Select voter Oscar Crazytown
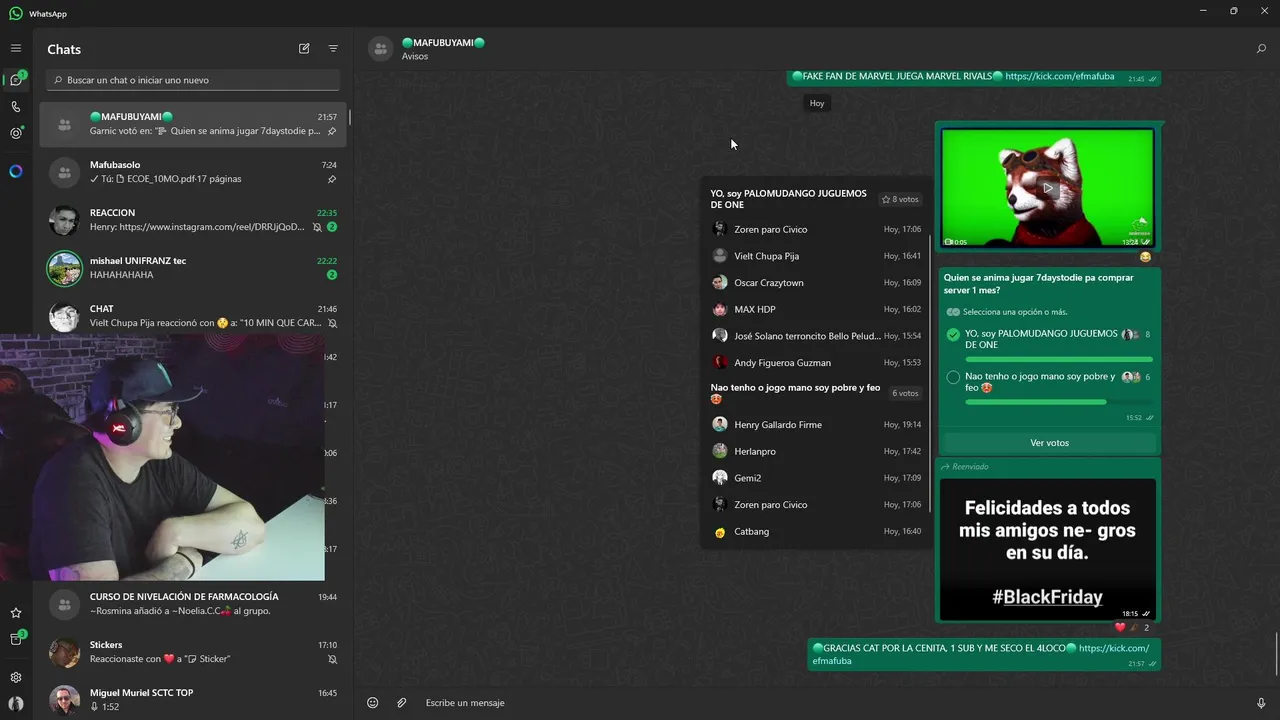1280x720 pixels. (x=816, y=283)
